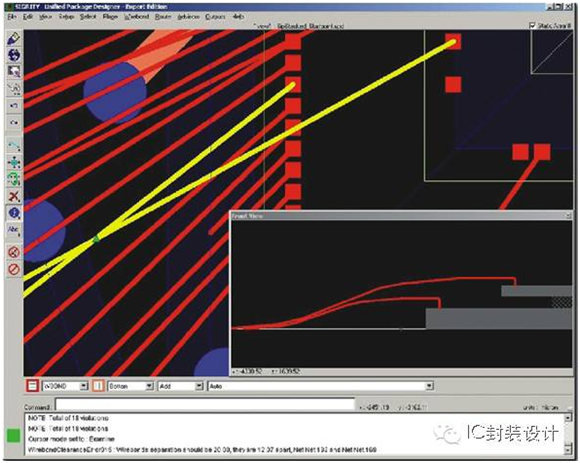The height and width of the screenshot is (463, 580).
Task: Open the Setup menu
Action: pos(66,17)
